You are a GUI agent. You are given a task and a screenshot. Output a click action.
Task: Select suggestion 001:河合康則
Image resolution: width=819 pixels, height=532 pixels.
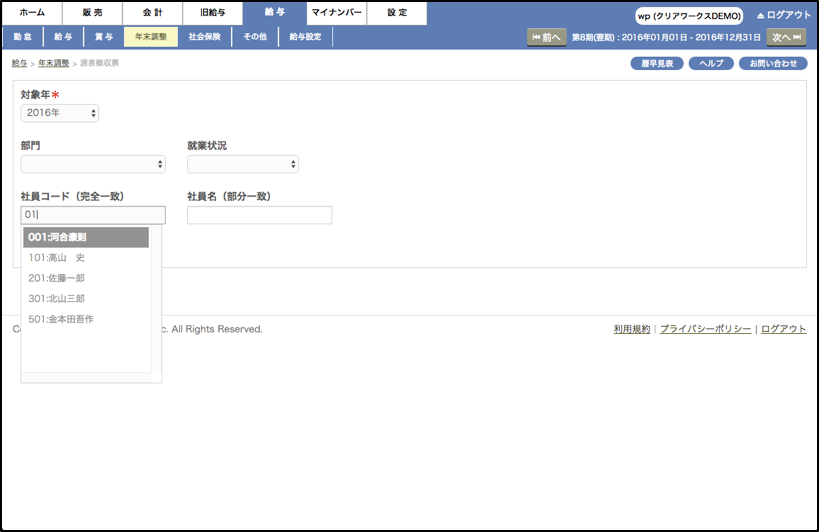[x=86, y=237]
